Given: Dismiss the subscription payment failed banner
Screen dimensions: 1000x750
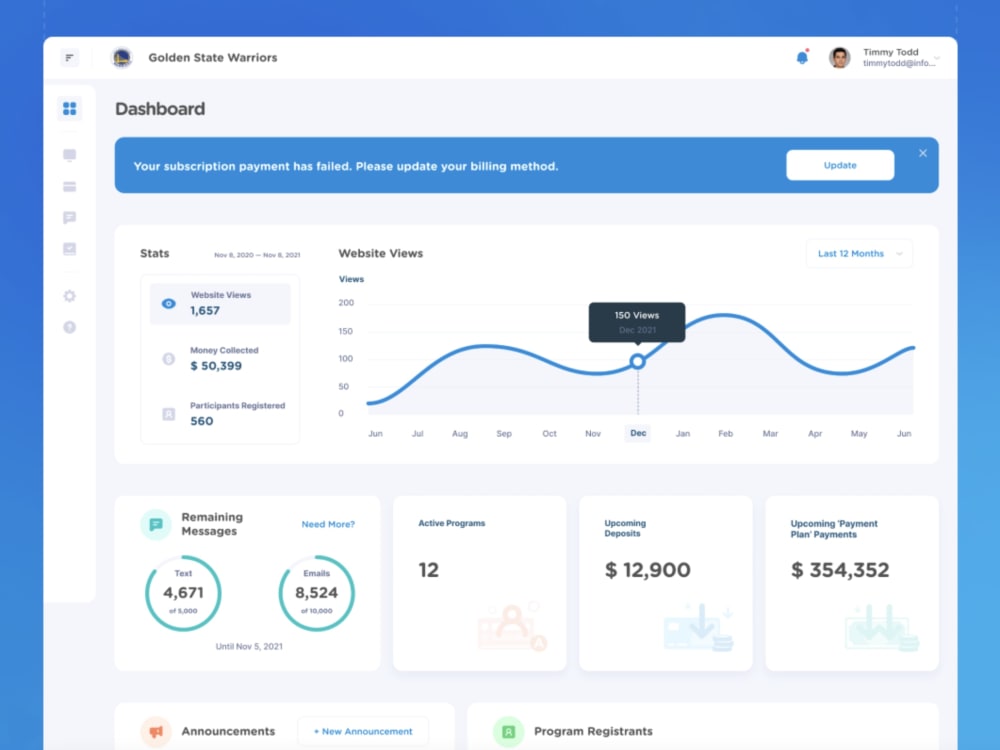Looking at the screenshot, I should 923,153.
